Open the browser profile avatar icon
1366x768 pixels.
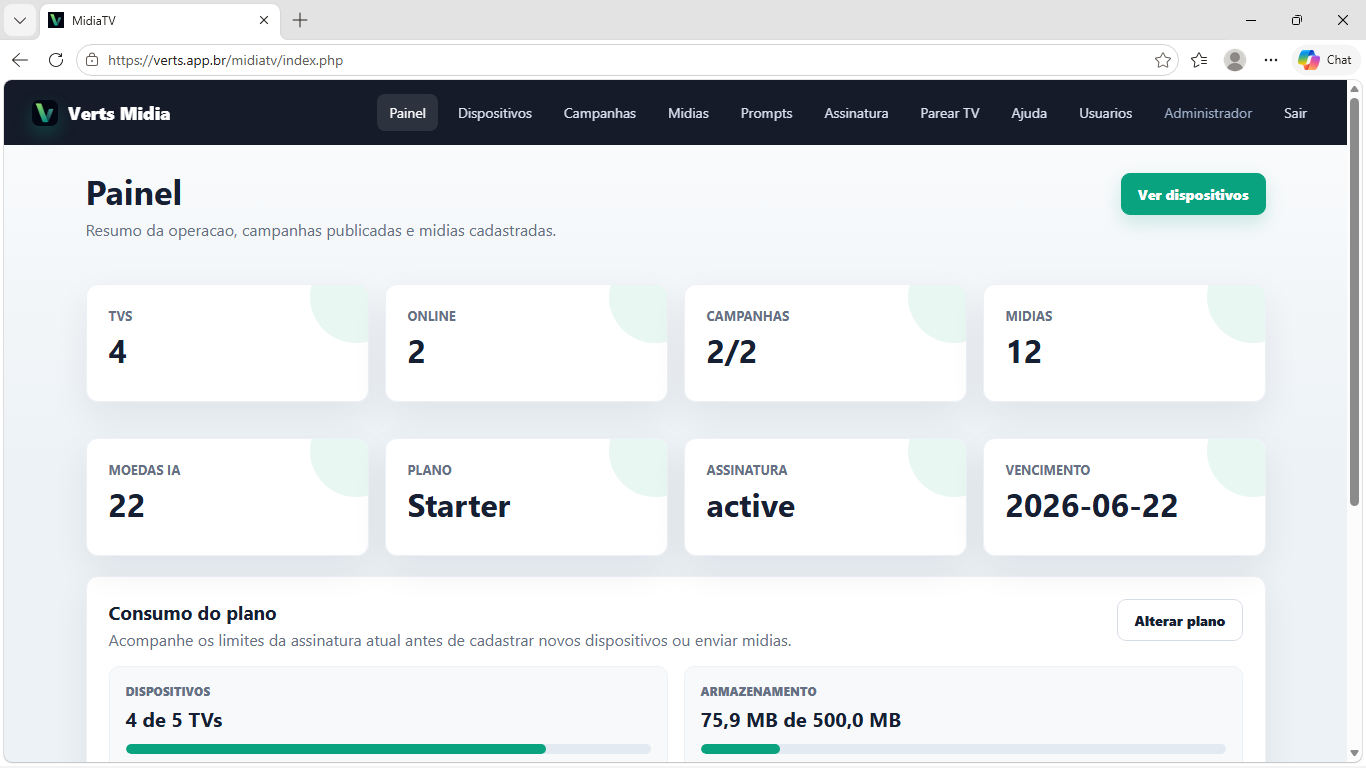(x=1235, y=60)
